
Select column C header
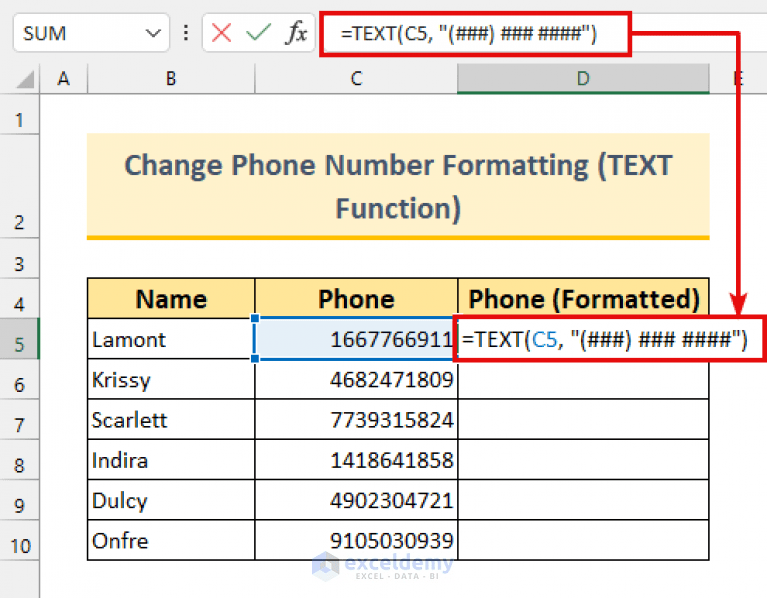(x=356, y=79)
